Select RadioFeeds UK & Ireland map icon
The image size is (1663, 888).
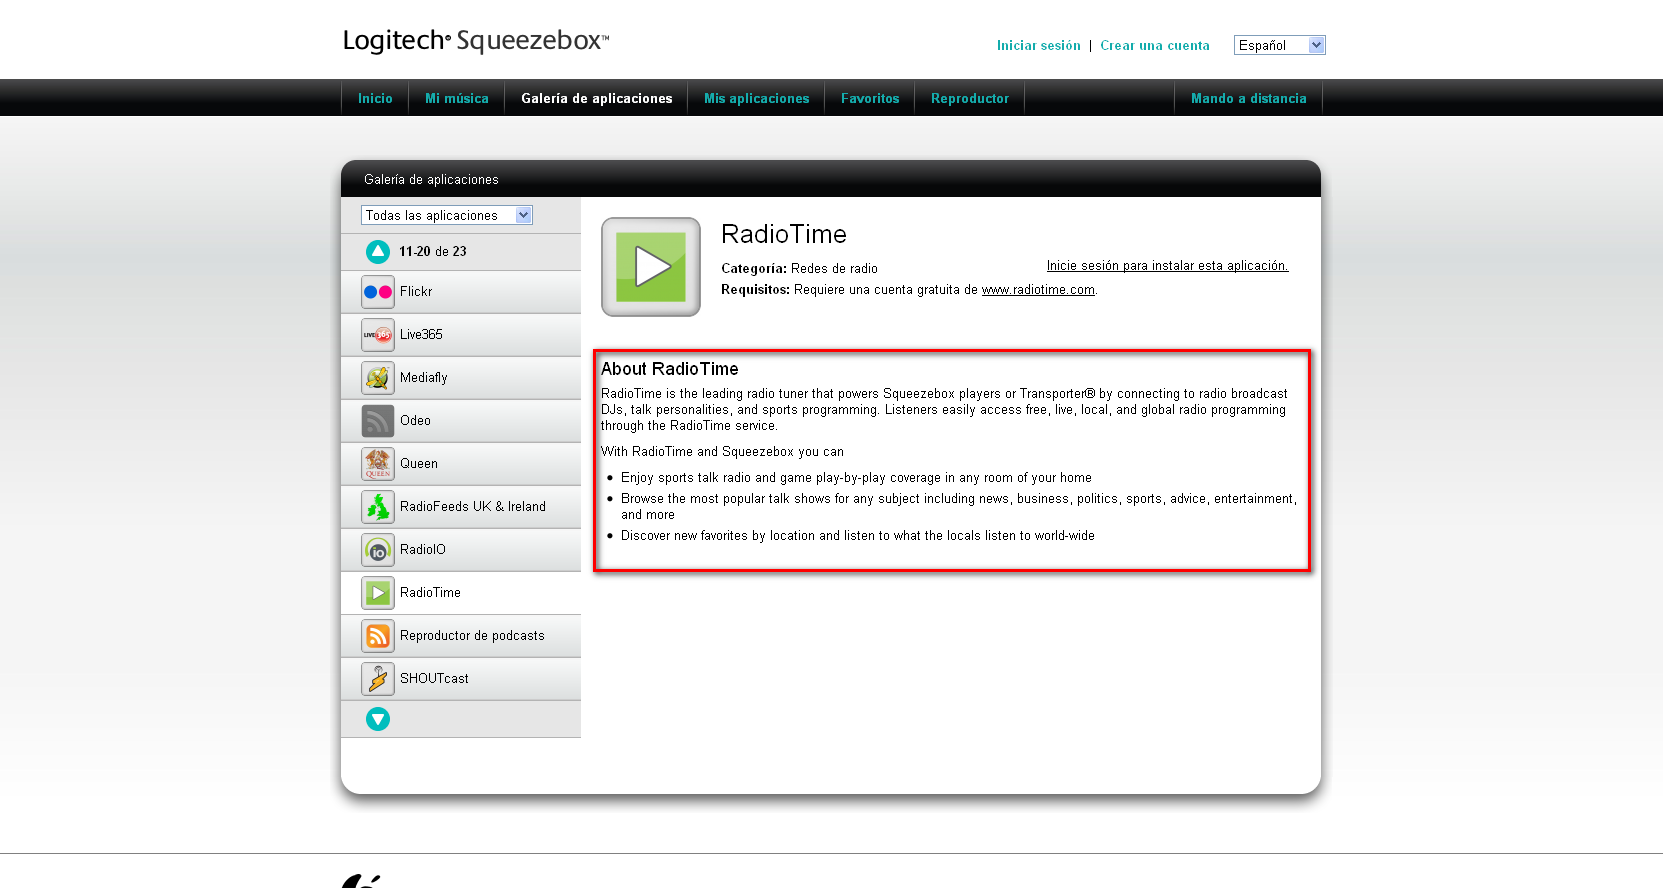click(x=378, y=507)
